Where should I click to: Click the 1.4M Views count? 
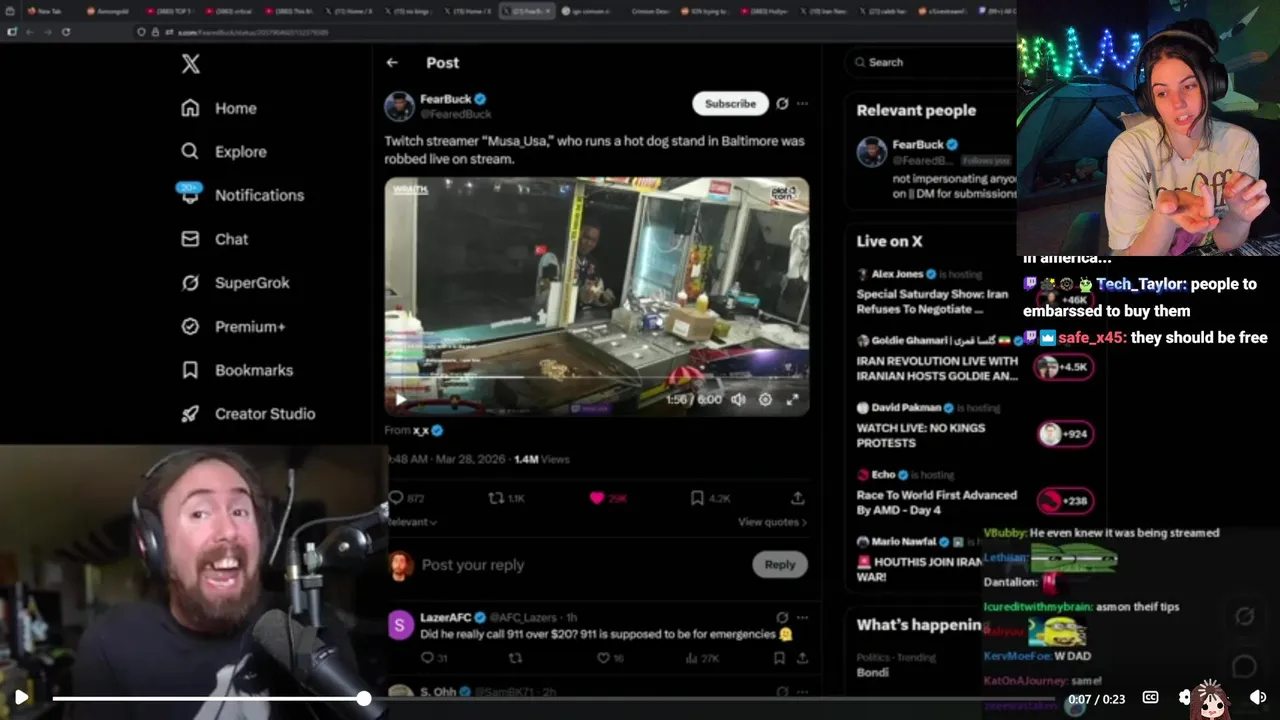[541, 459]
